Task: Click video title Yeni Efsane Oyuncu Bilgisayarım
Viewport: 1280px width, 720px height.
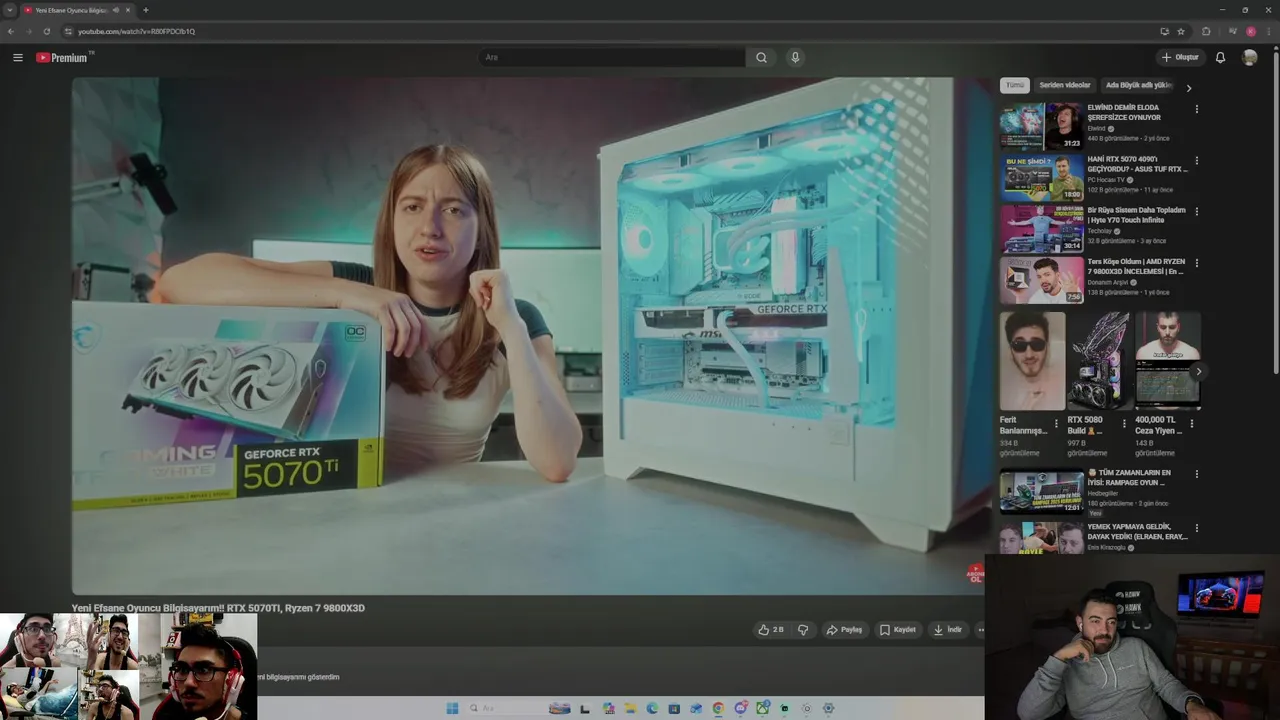Action: 218,608
